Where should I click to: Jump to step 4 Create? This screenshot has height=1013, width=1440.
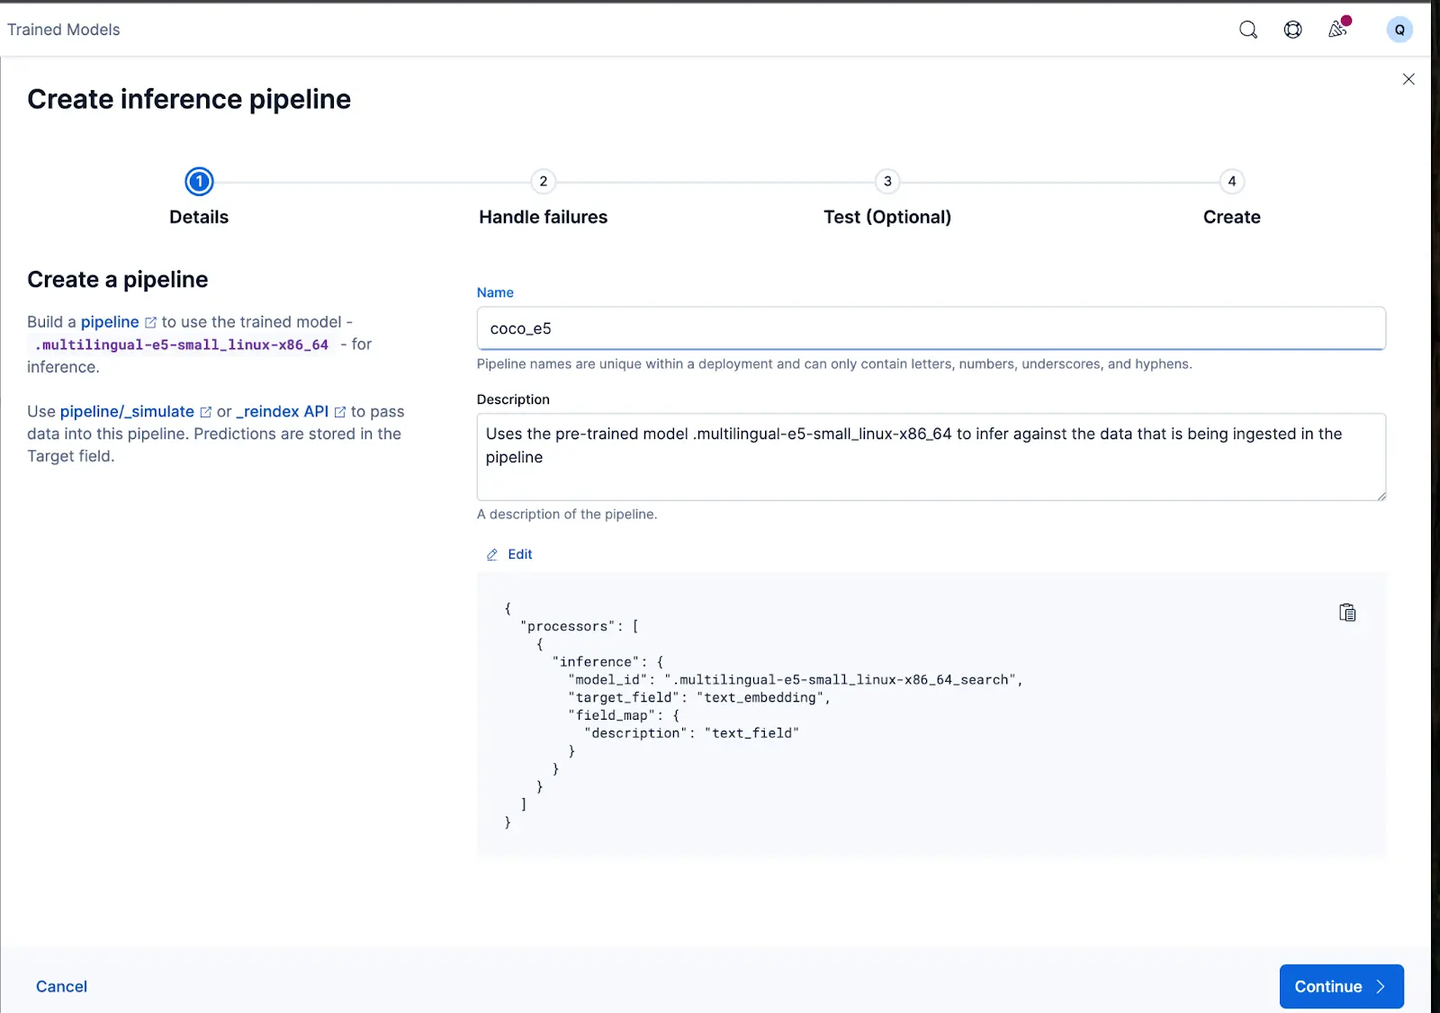click(x=1231, y=182)
